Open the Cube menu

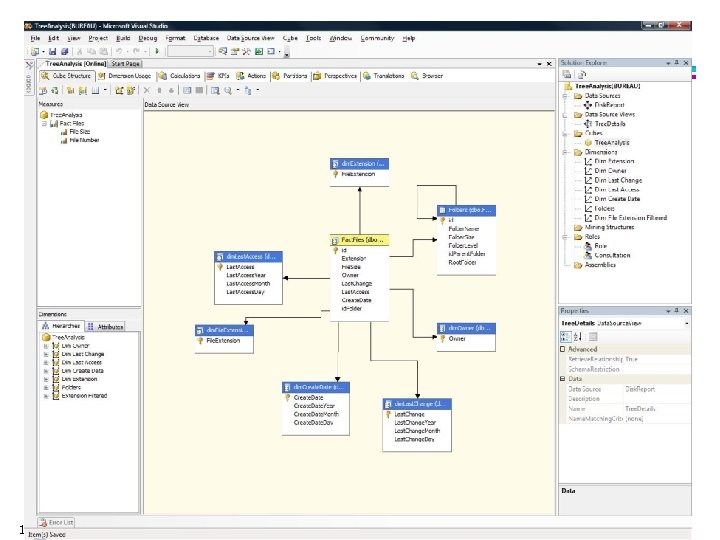(x=288, y=38)
